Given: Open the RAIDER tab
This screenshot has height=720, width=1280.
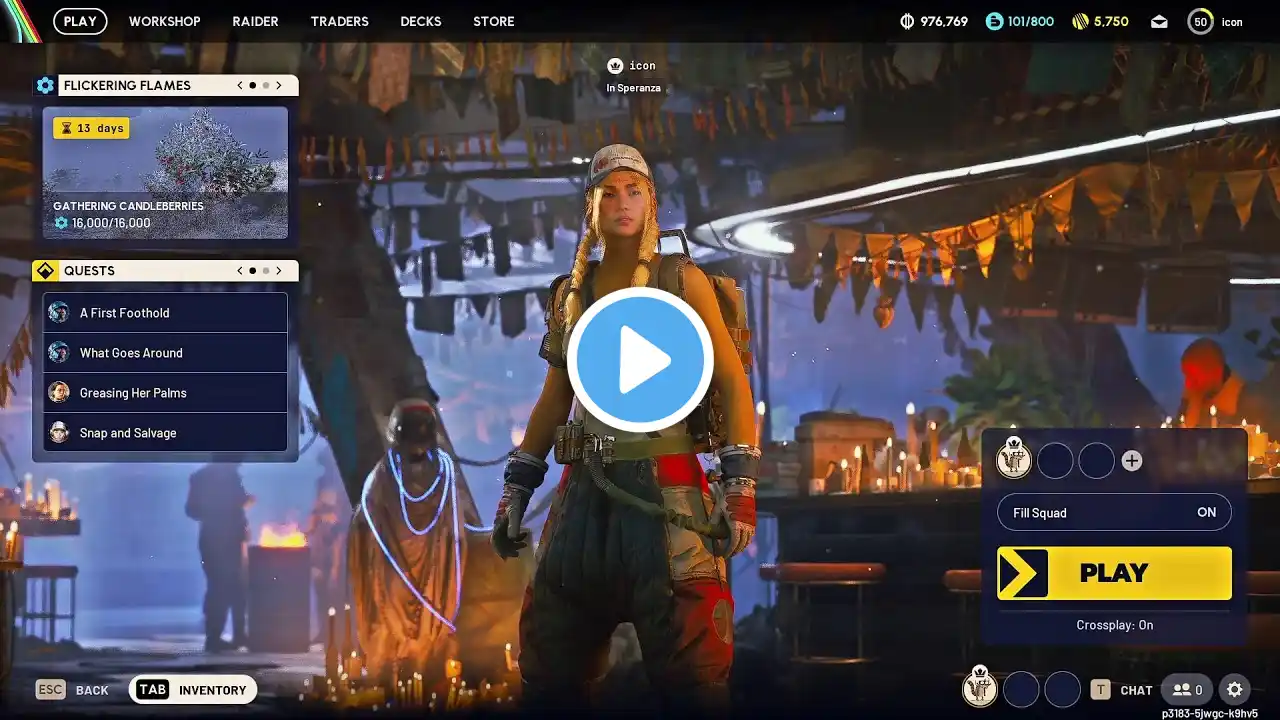Looking at the screenshot, I should click(255, 21).
